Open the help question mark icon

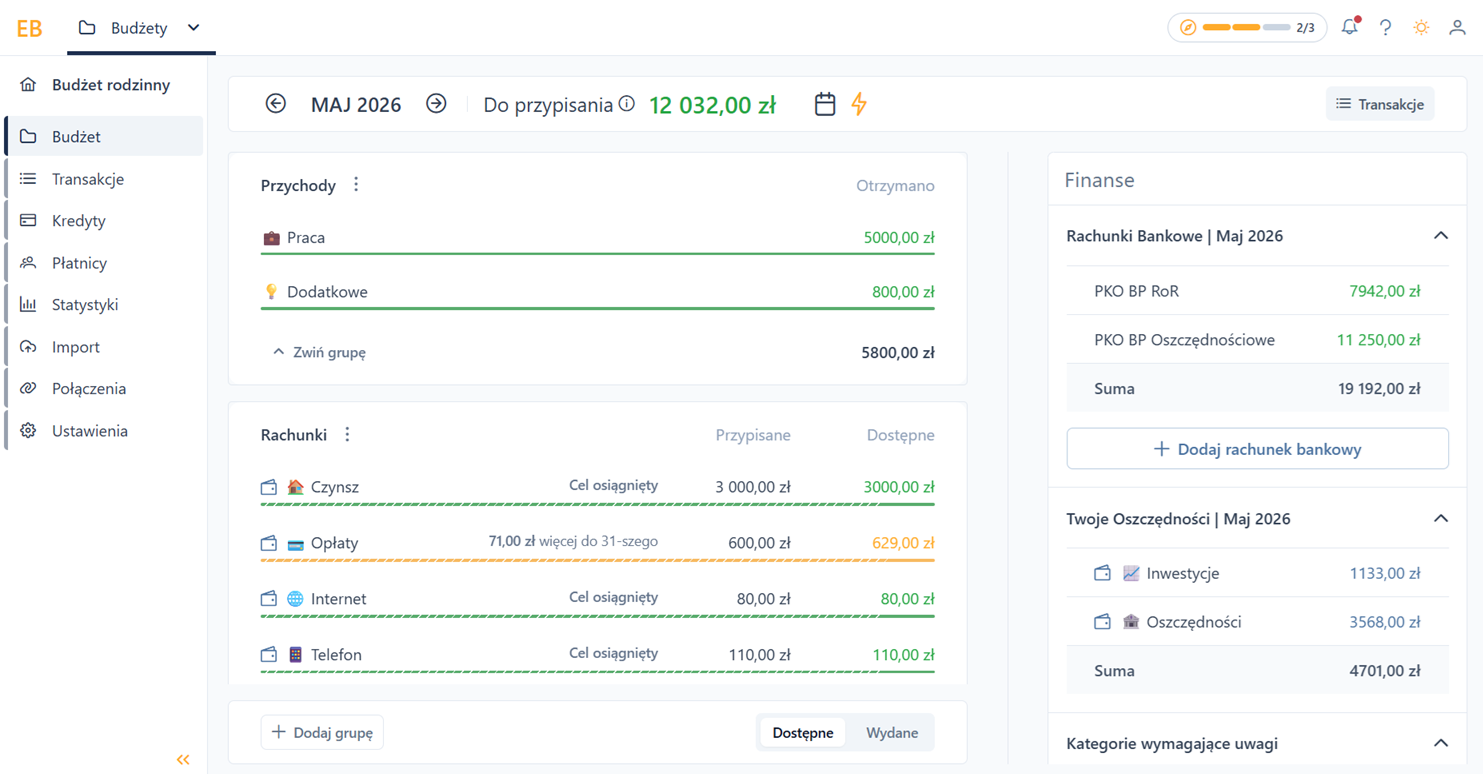click(x=1385, y=28)
